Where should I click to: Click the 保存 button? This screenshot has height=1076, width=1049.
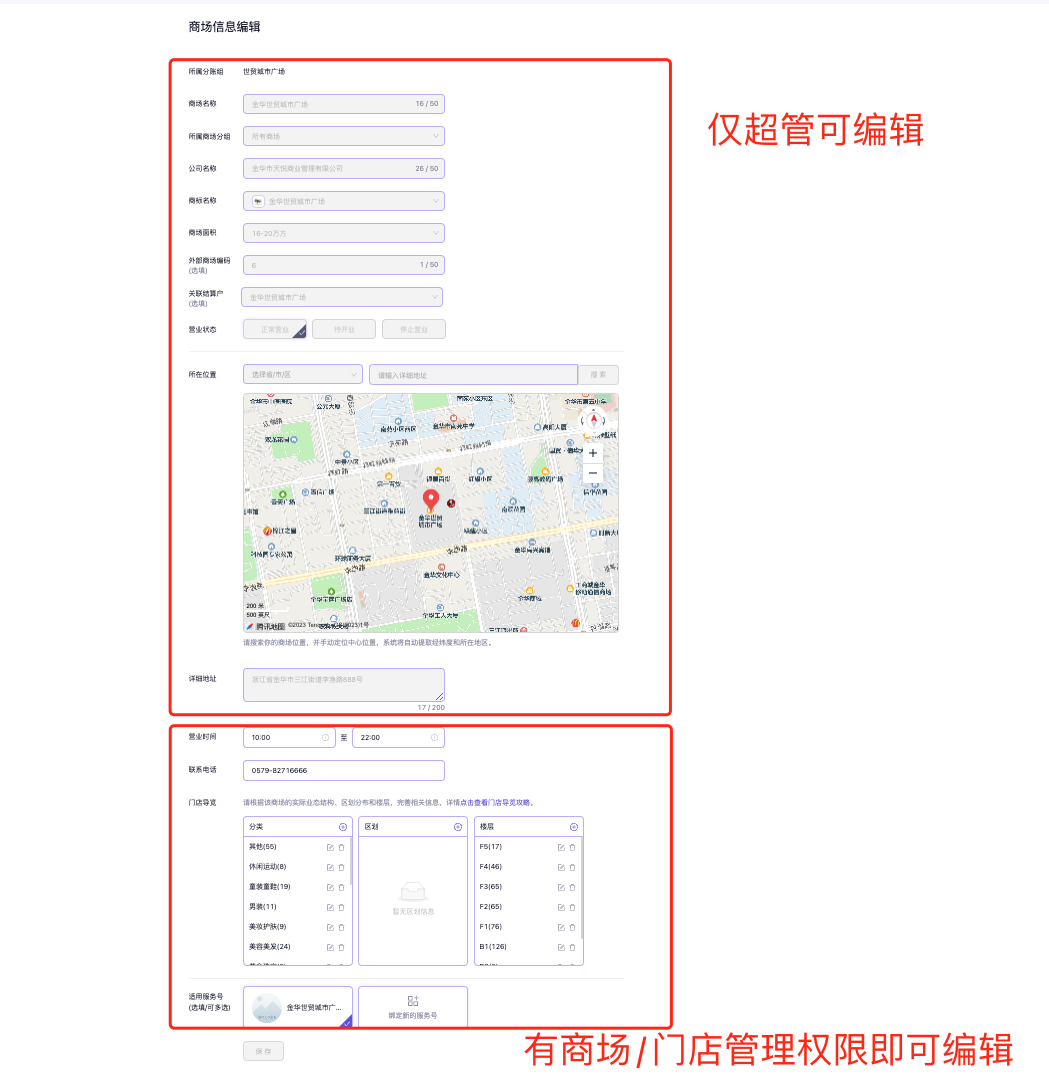click(263, 1051)
